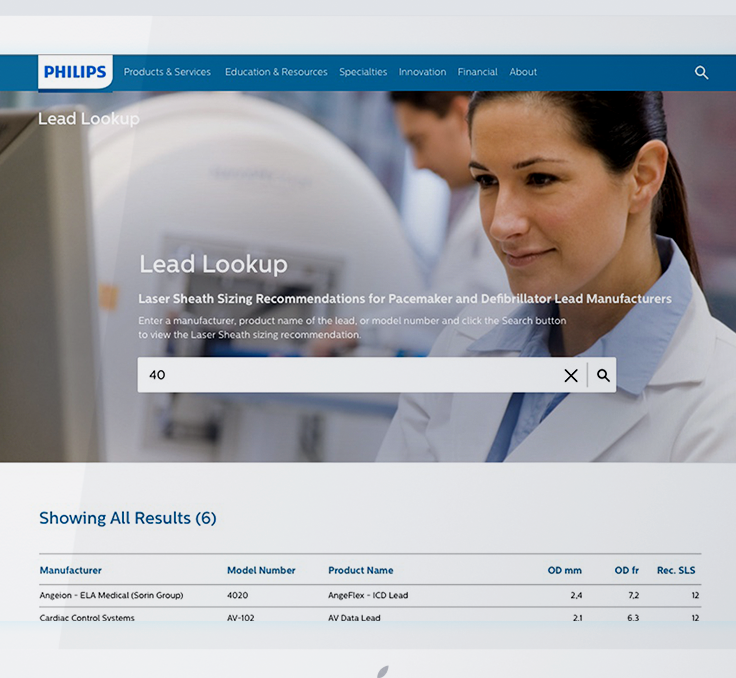
Task: Sort results by Rec. SLS column
Action: [676, 570]
